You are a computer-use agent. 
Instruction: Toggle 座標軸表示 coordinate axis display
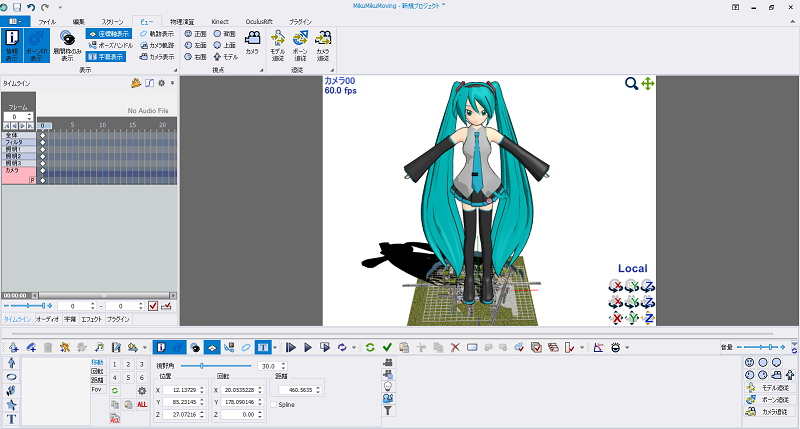pyautogui.click(x=109, y=34)
